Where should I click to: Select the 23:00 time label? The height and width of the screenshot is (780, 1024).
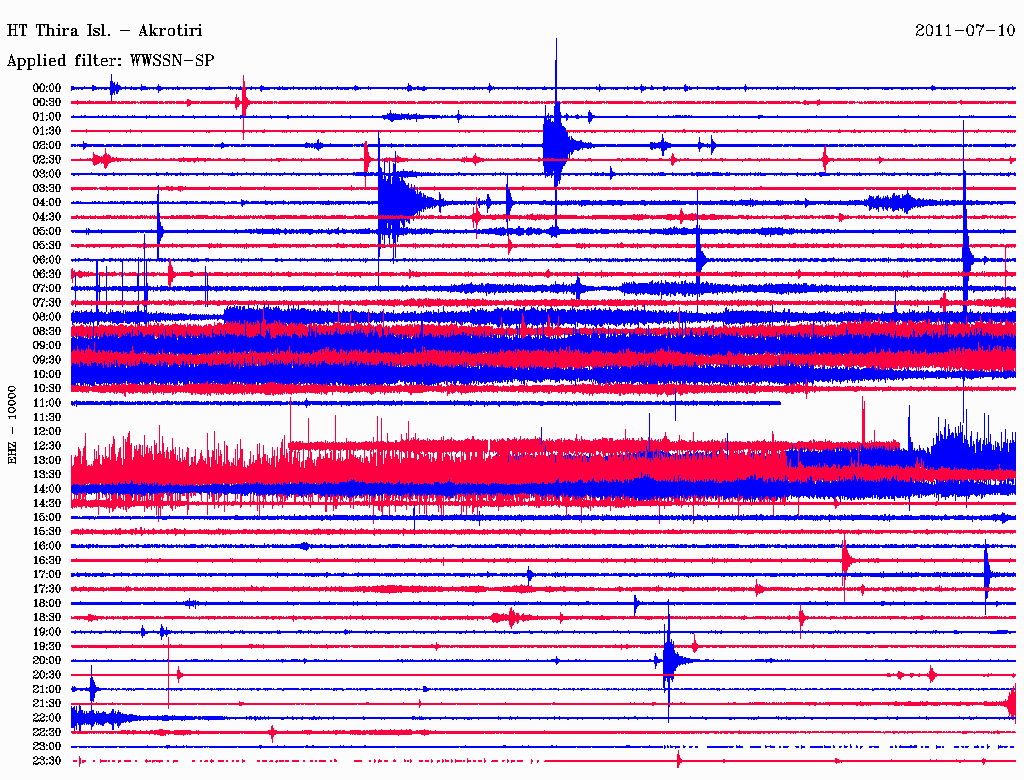(47, 747)
